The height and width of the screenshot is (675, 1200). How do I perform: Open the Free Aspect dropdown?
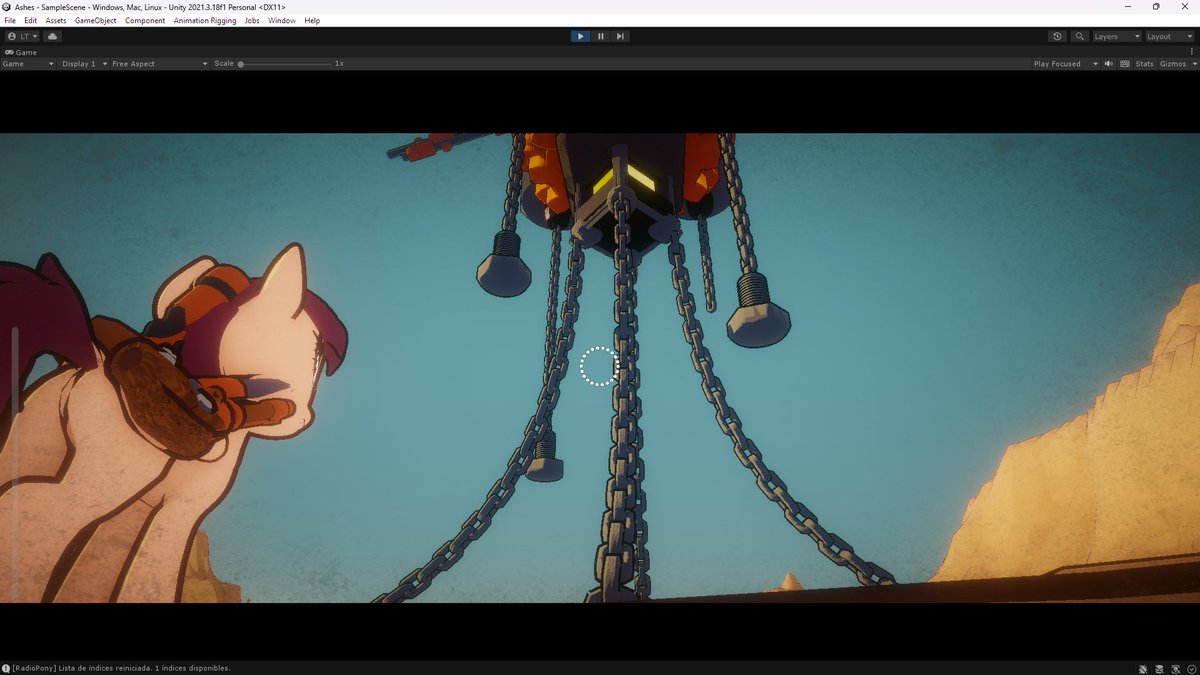160,64
